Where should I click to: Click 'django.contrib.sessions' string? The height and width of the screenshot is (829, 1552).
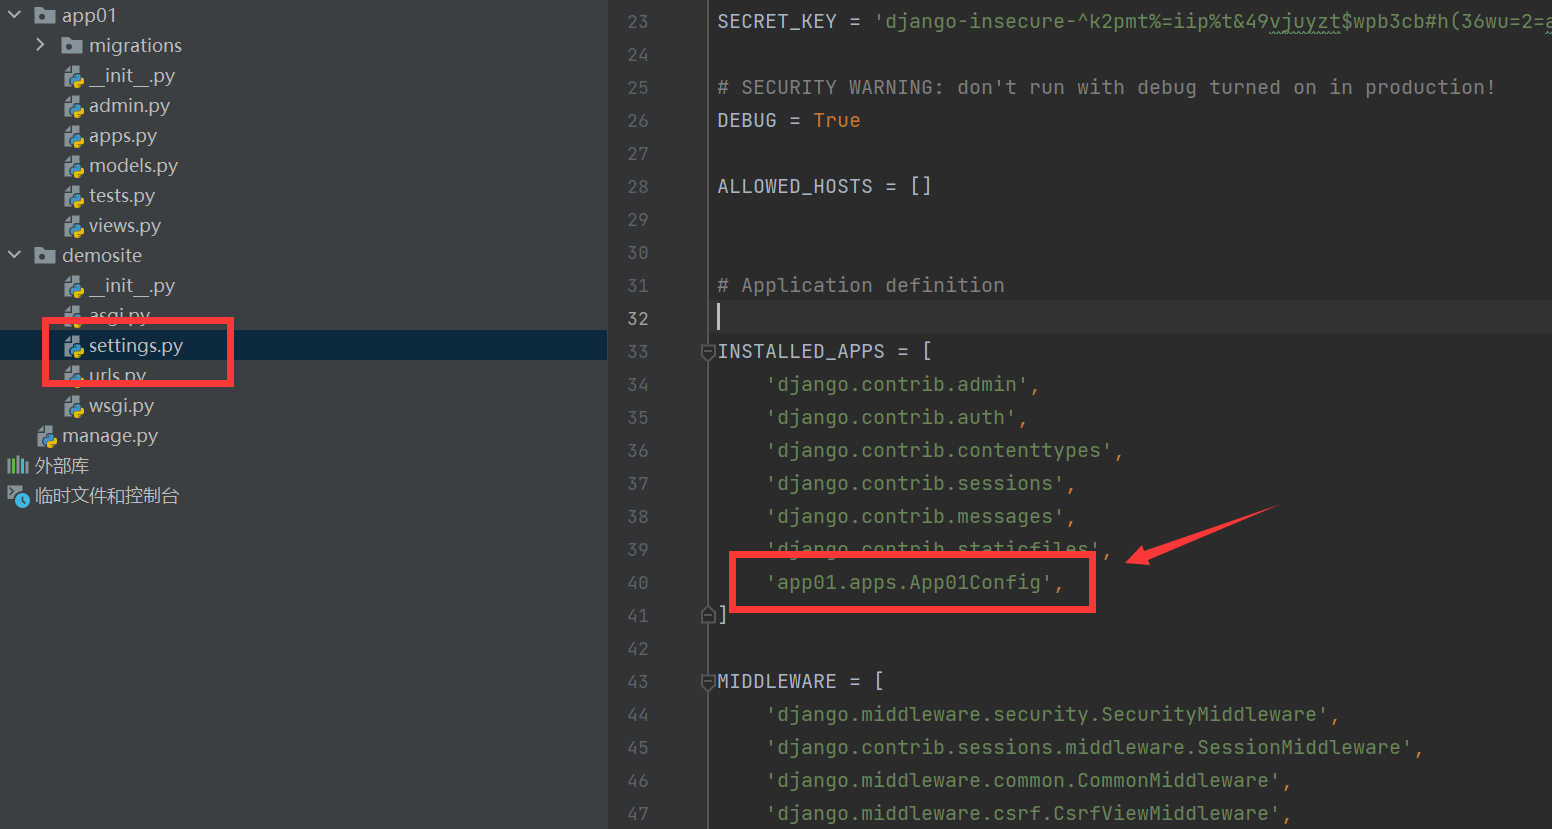pos(915,483)
